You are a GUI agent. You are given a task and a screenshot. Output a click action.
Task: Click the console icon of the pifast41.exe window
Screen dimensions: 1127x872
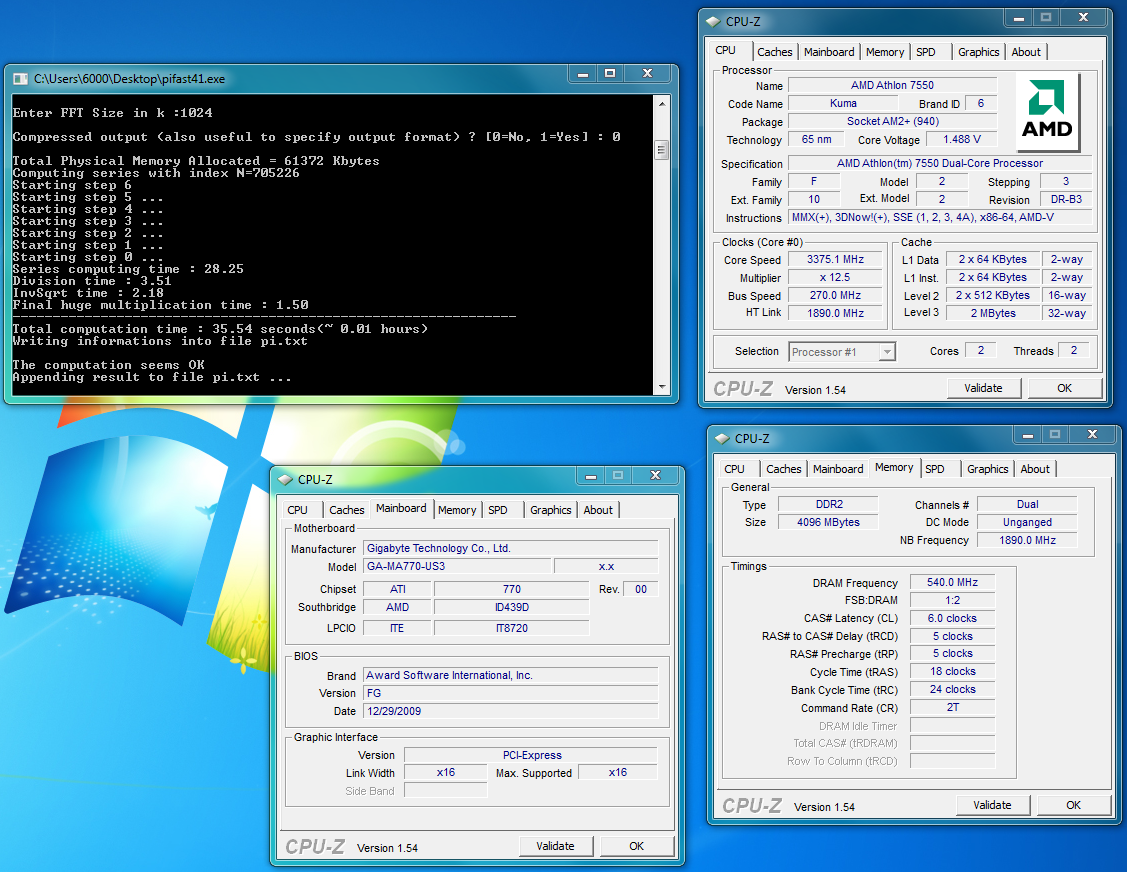click(x=20, y=79)
